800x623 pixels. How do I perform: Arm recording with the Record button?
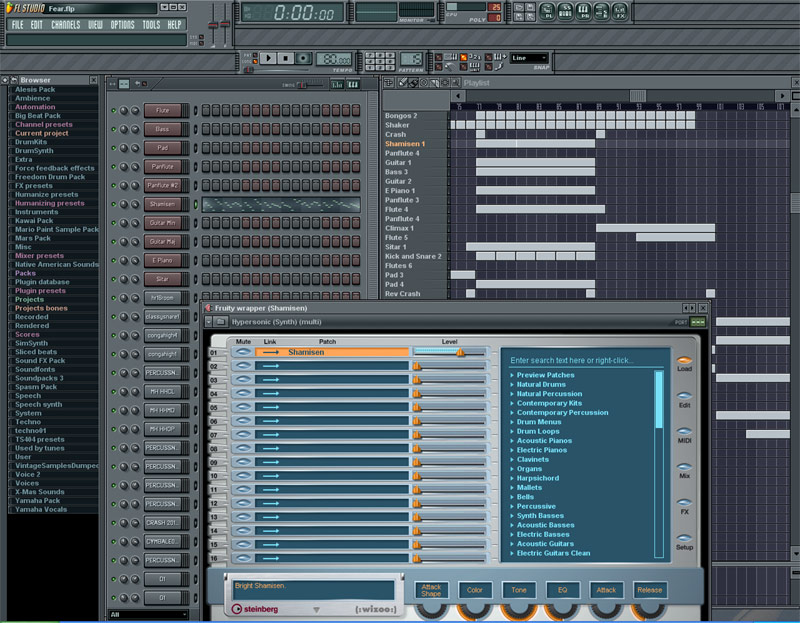coord(303,58)
